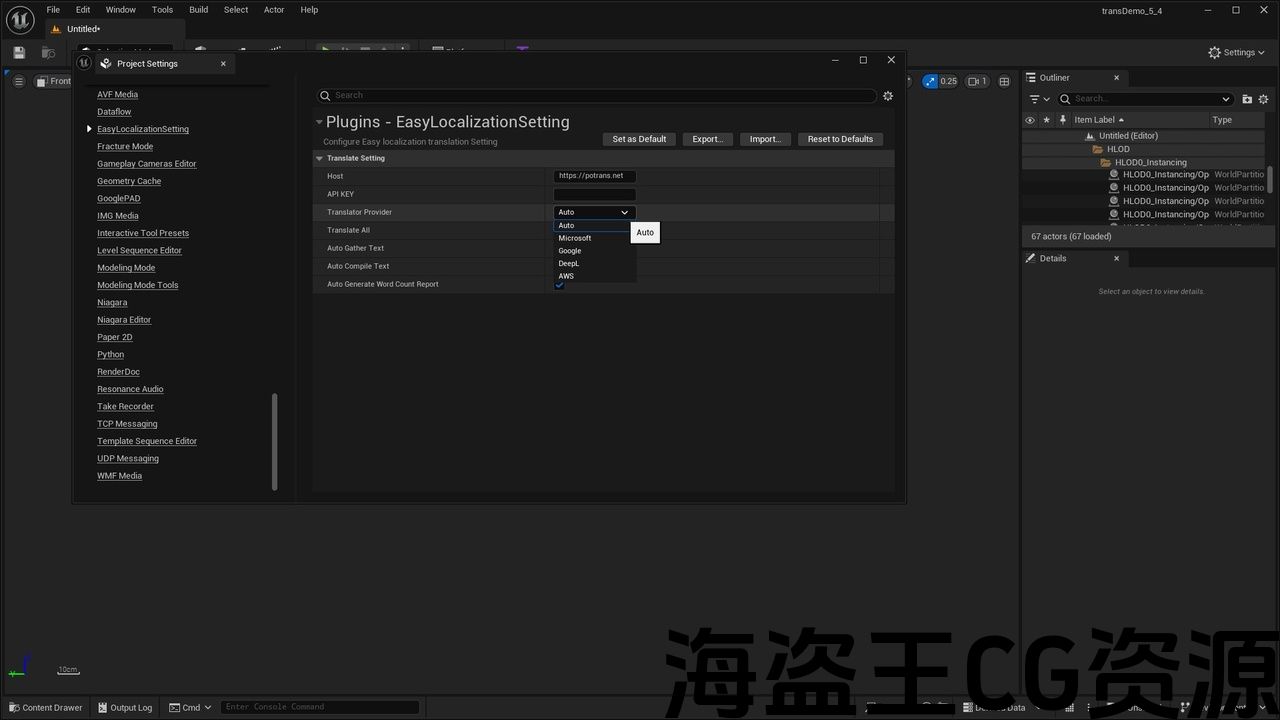Select Niagara Editor in the settings sidebar

[124, 320]
